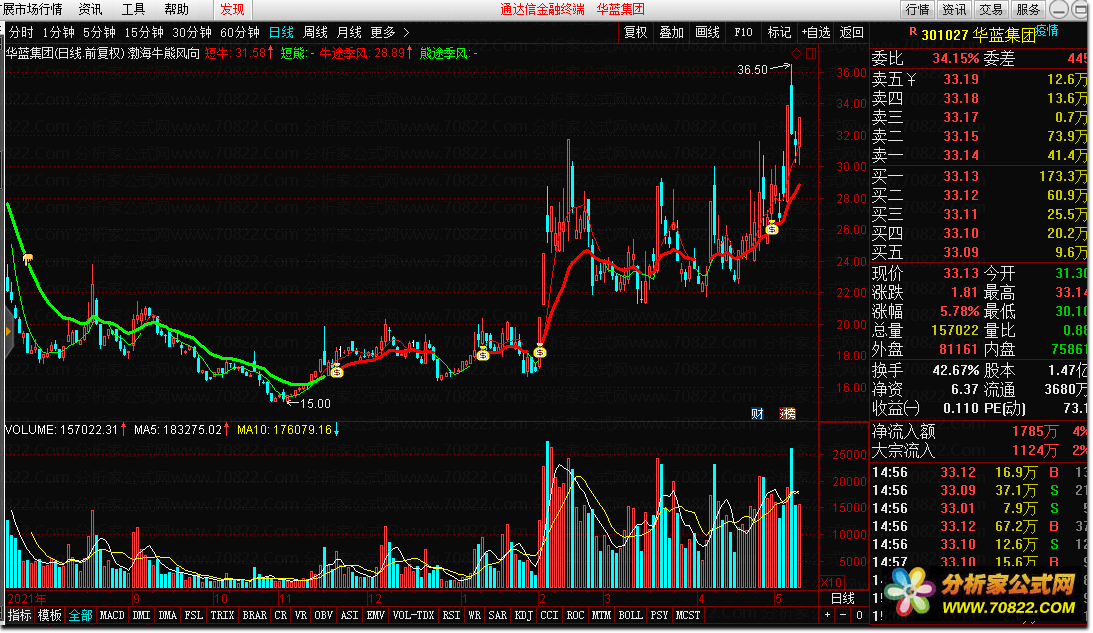
Task: Switch to the SAR indicator tab
Action: pos(498,615)
